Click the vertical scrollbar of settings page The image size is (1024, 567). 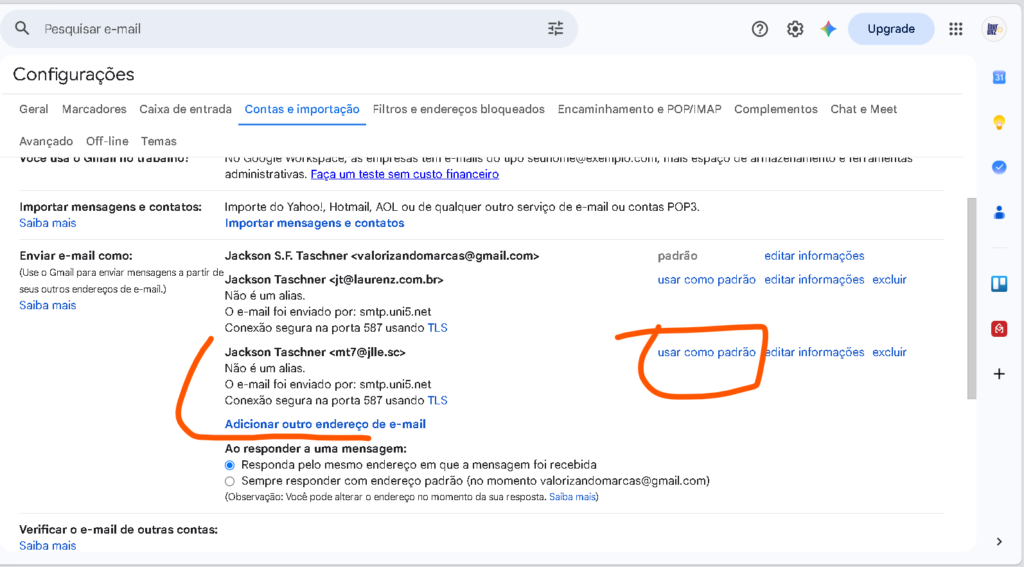[972, 298]
